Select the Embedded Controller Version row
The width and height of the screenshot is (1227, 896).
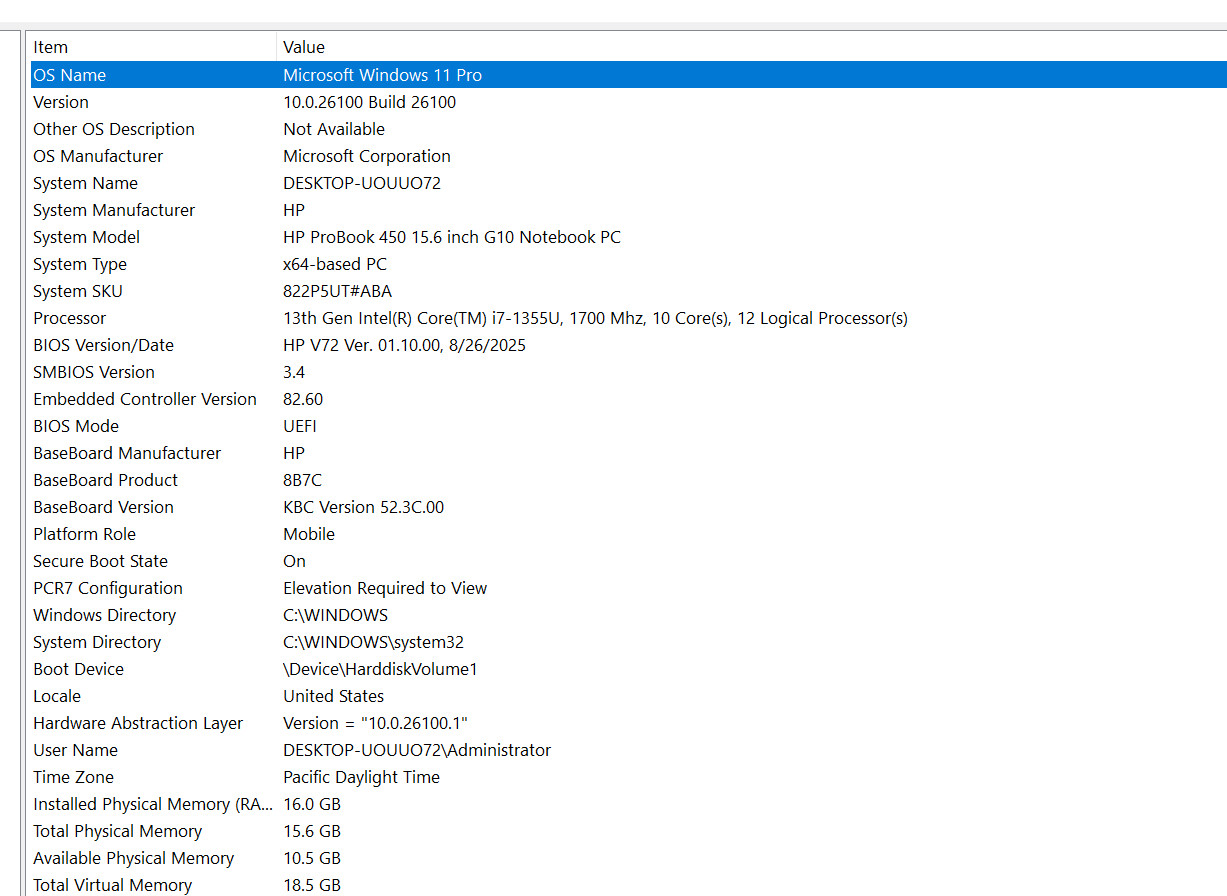(629, 399)
